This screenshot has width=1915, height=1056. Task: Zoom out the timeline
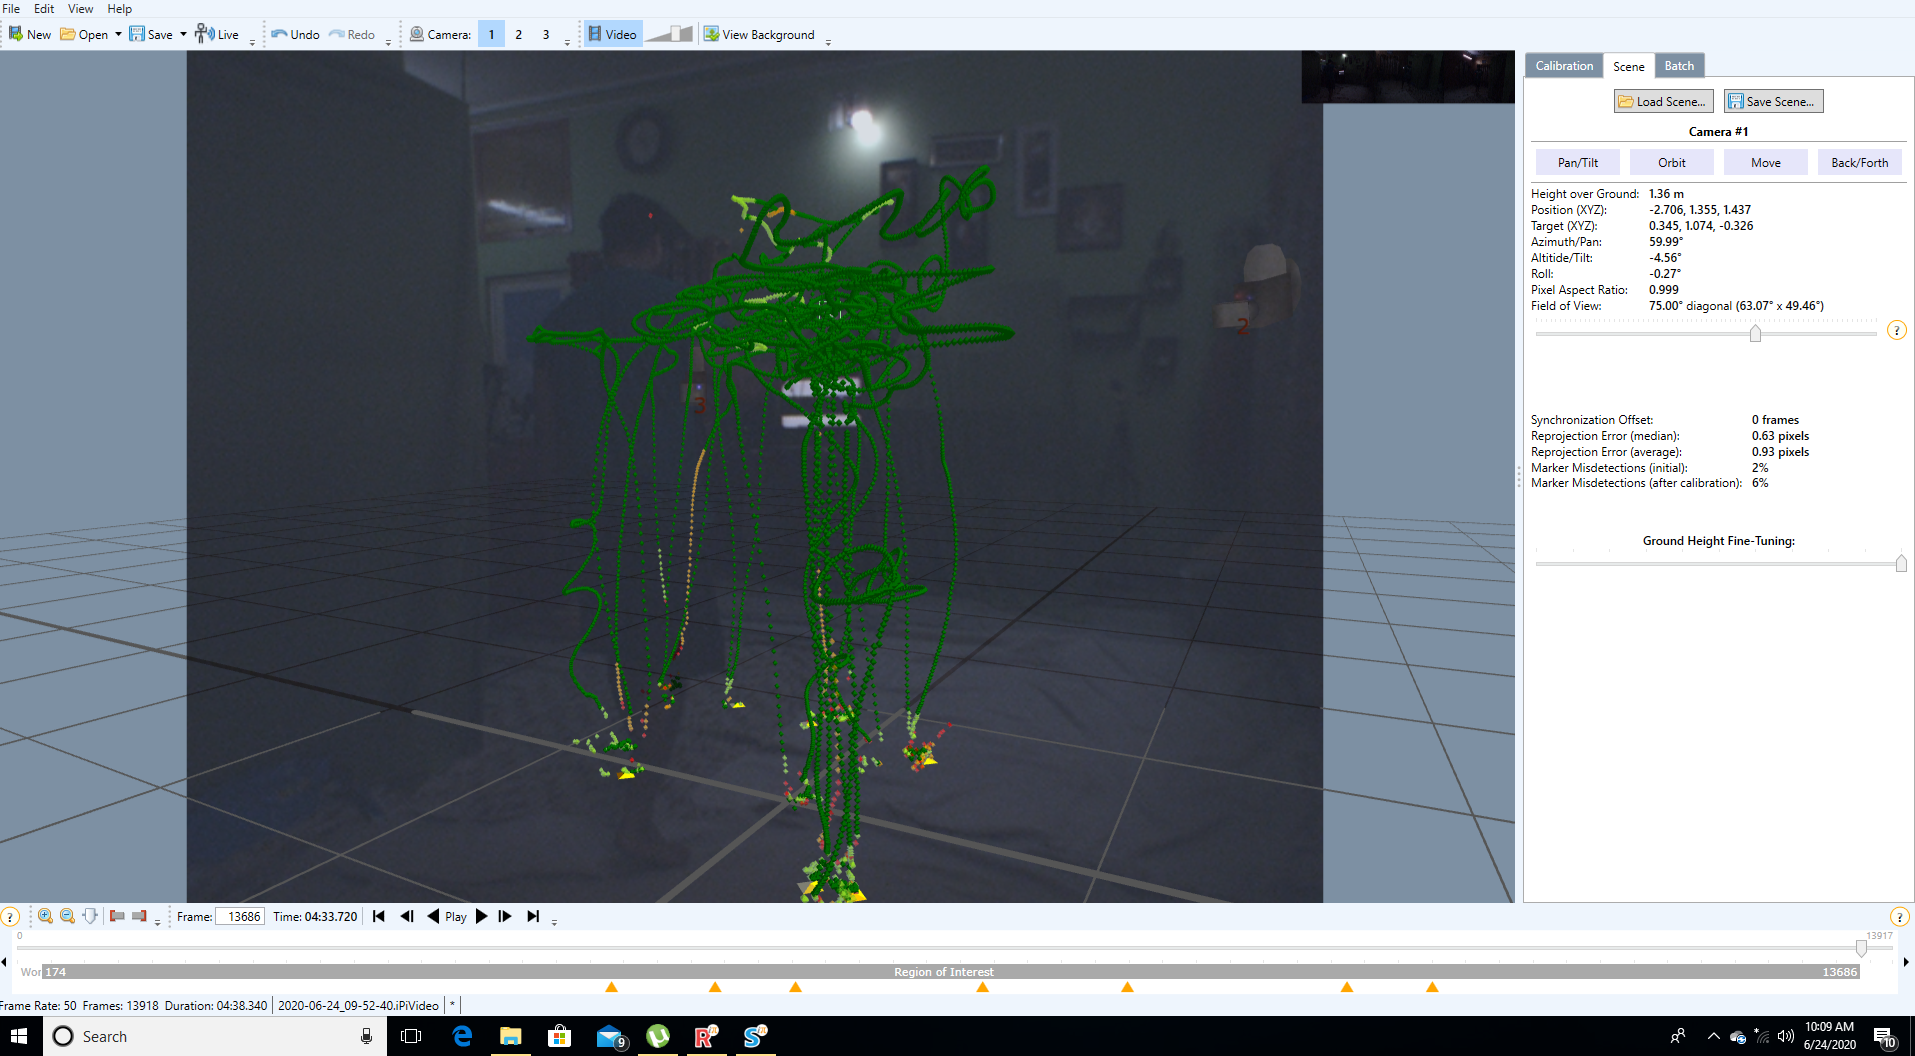(67, 916)
